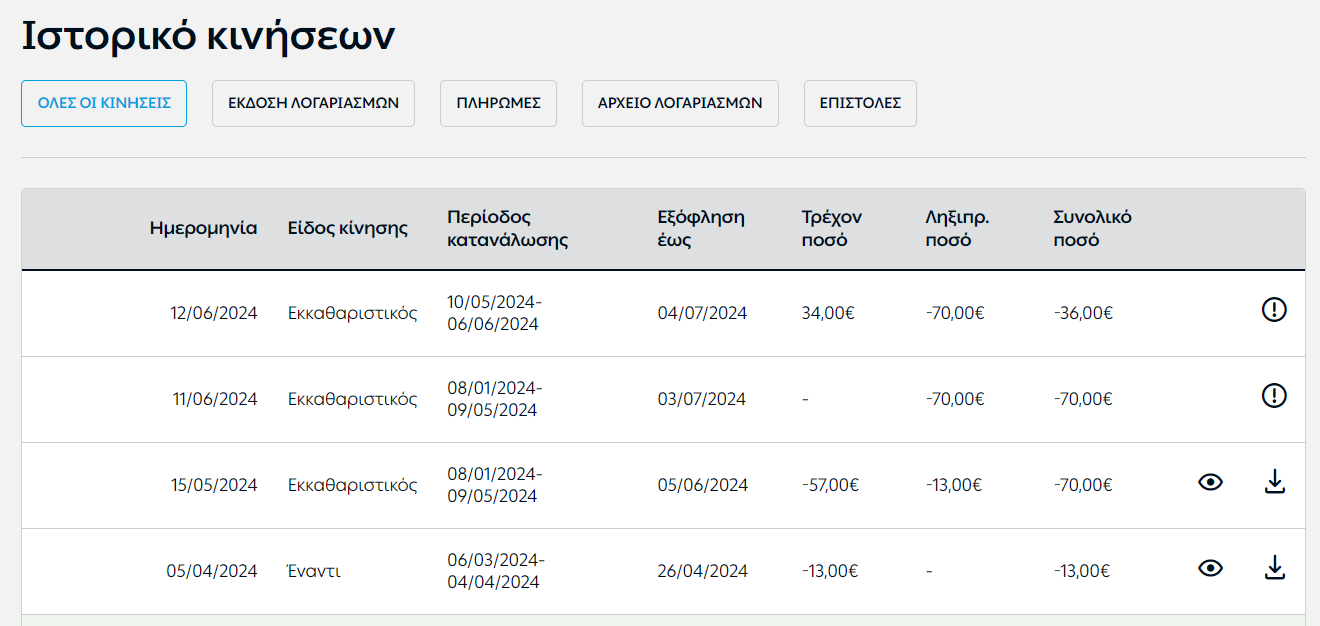This screenshot has height=626, width=1320.
Task: Click the alert icon on the 12/06/2024 row
Action: click(x=1274, y=310)
